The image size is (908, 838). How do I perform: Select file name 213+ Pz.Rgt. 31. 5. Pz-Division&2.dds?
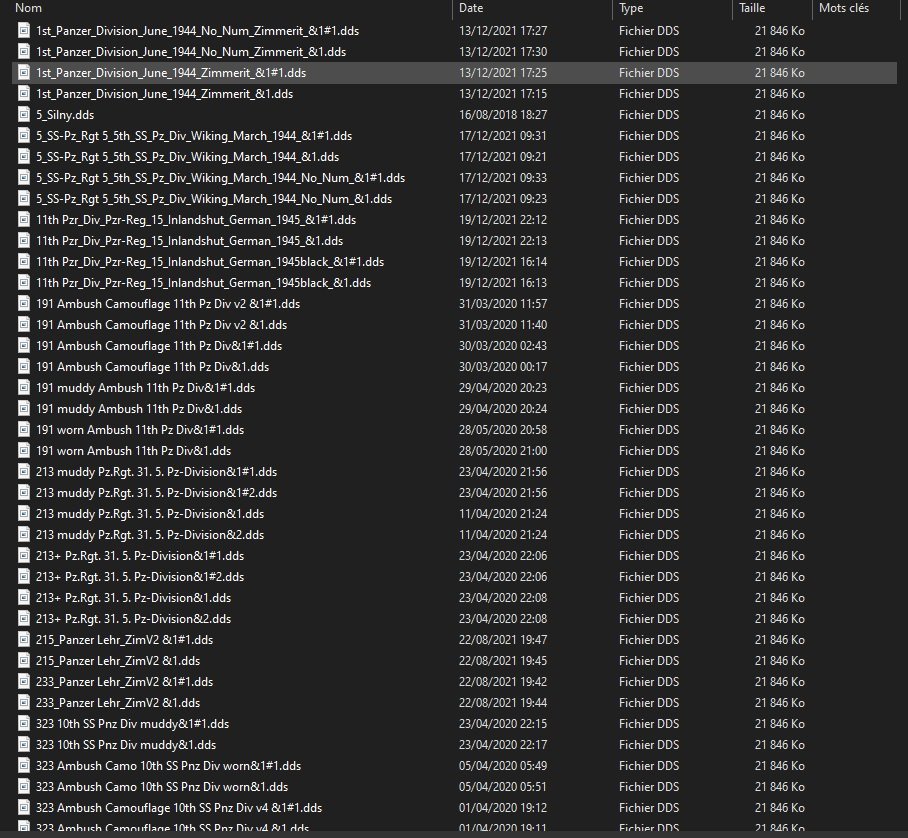point(134,619)
